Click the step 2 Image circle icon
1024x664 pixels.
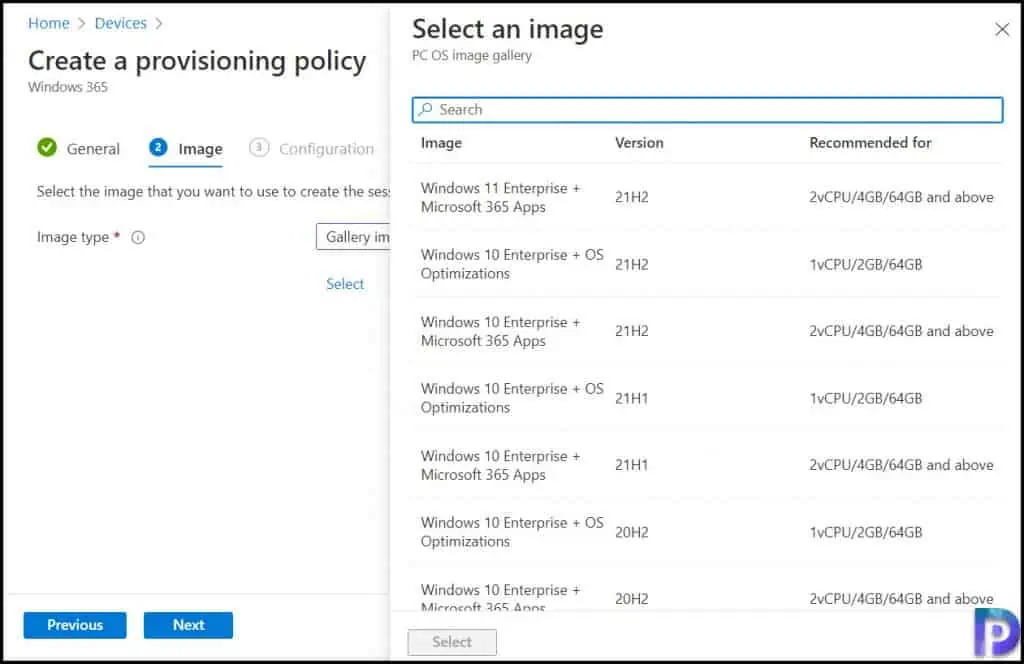(x=158, y=148)
